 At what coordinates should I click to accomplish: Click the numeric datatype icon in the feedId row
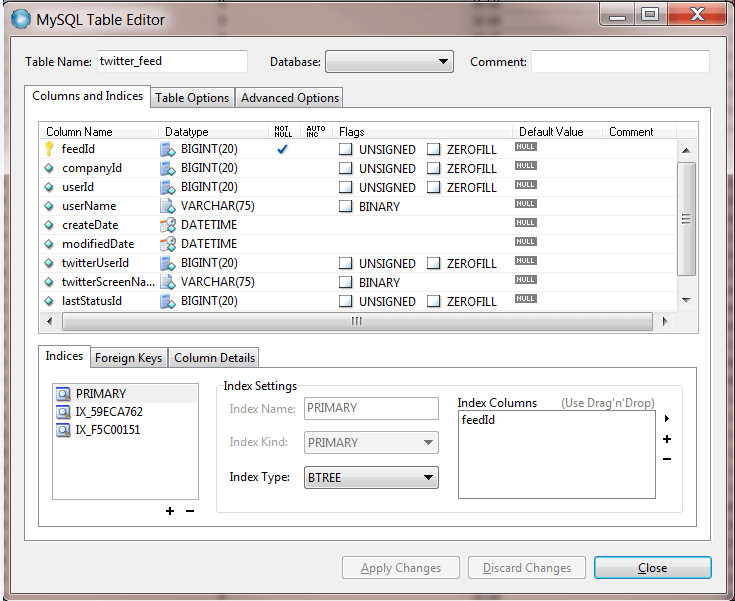click(167, 150)
